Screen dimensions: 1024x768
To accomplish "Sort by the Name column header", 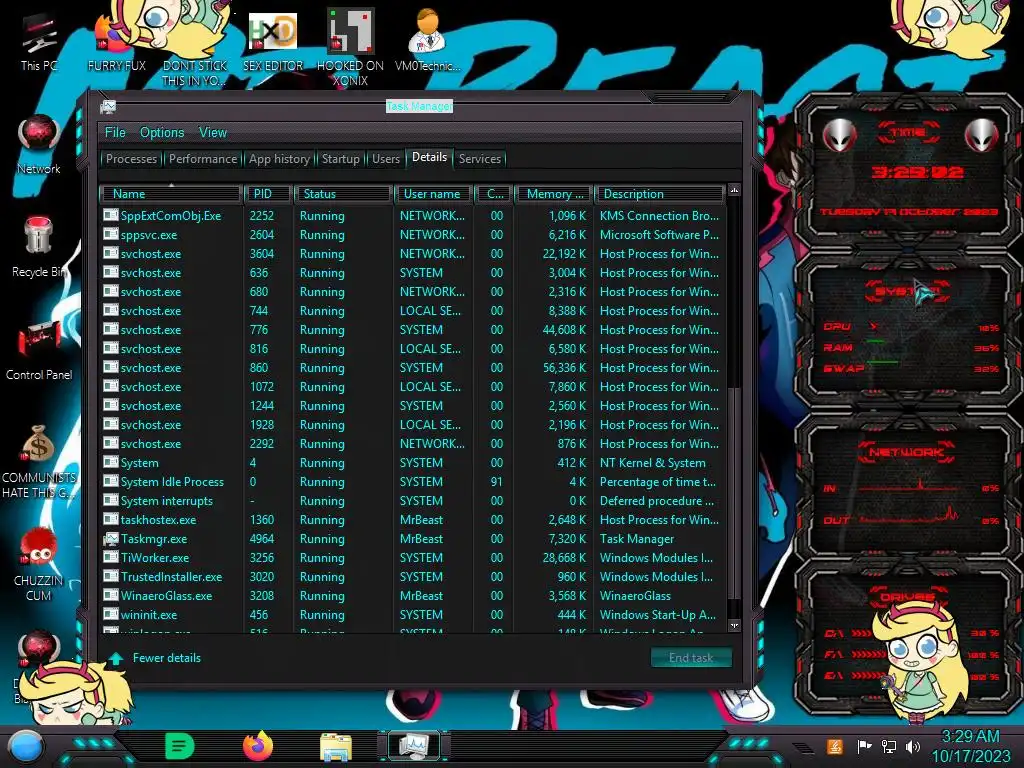I will [170, 194].
